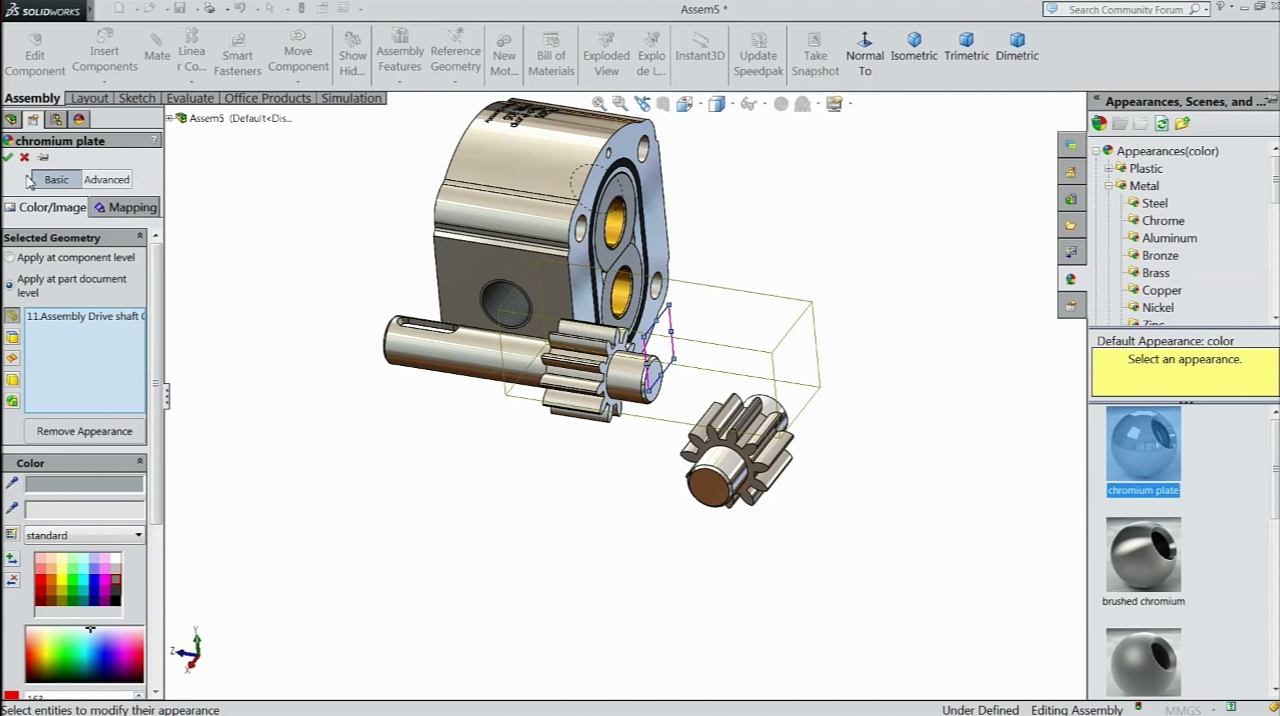Collapse Appearances(color) tree root

[x=1095, y=151]
